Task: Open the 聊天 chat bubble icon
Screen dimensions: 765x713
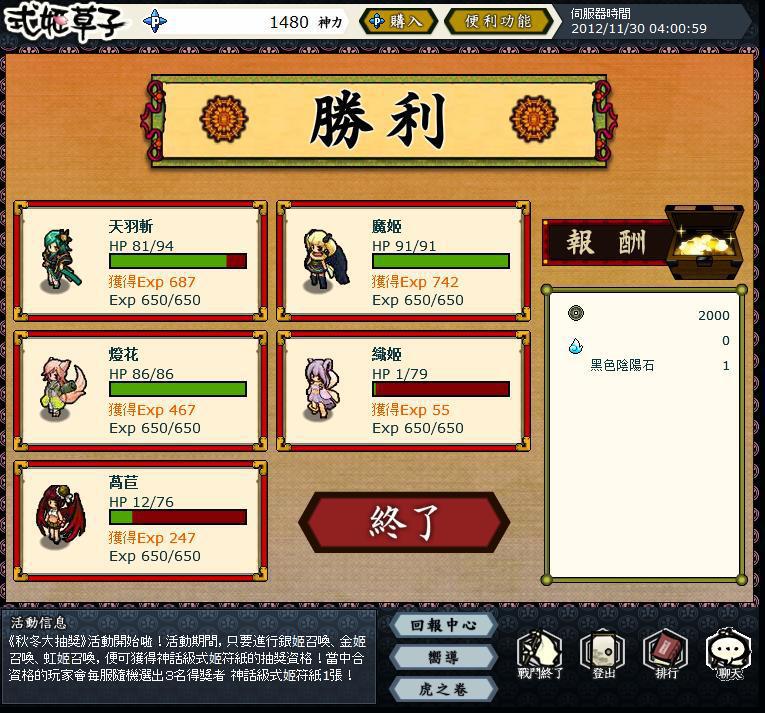Action: pyautogui.click(x=729, y=653)
